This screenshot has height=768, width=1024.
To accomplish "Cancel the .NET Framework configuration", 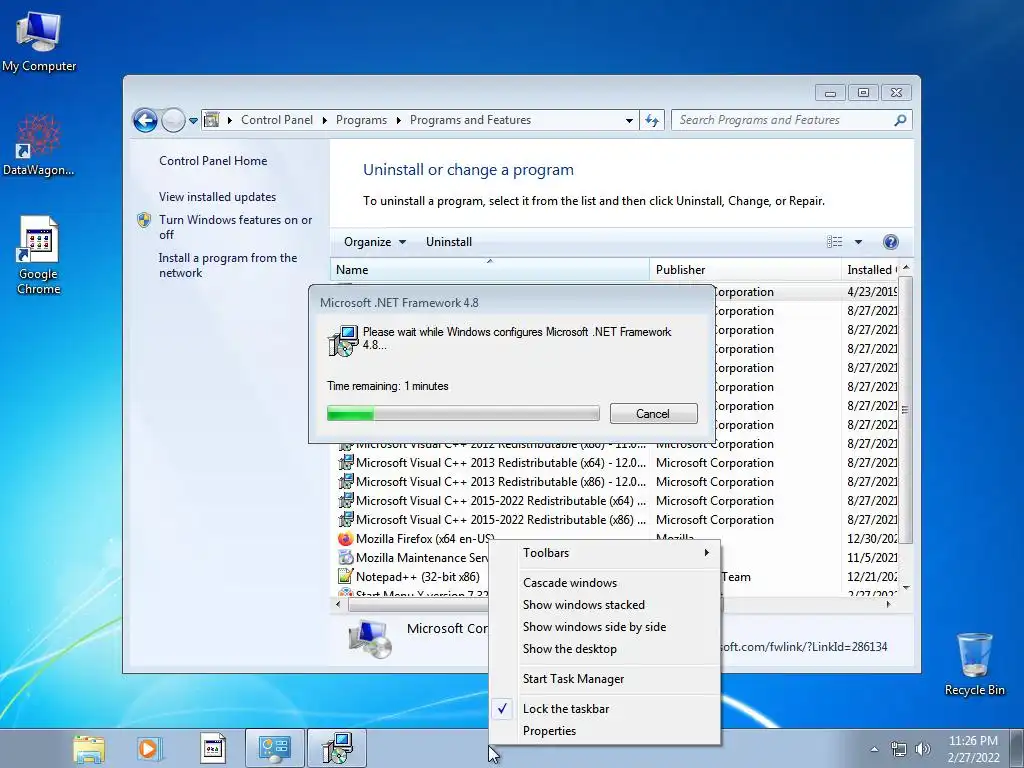I will click(654, 413).
